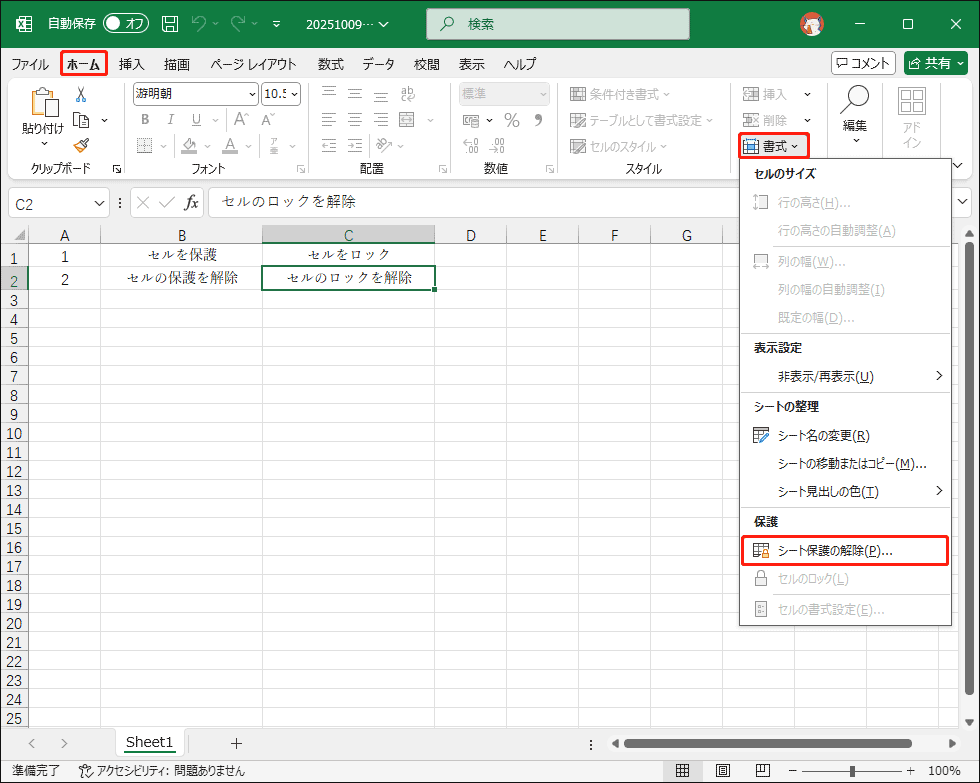Click the add new sheet plus button
980x783 pixels.
236,743
